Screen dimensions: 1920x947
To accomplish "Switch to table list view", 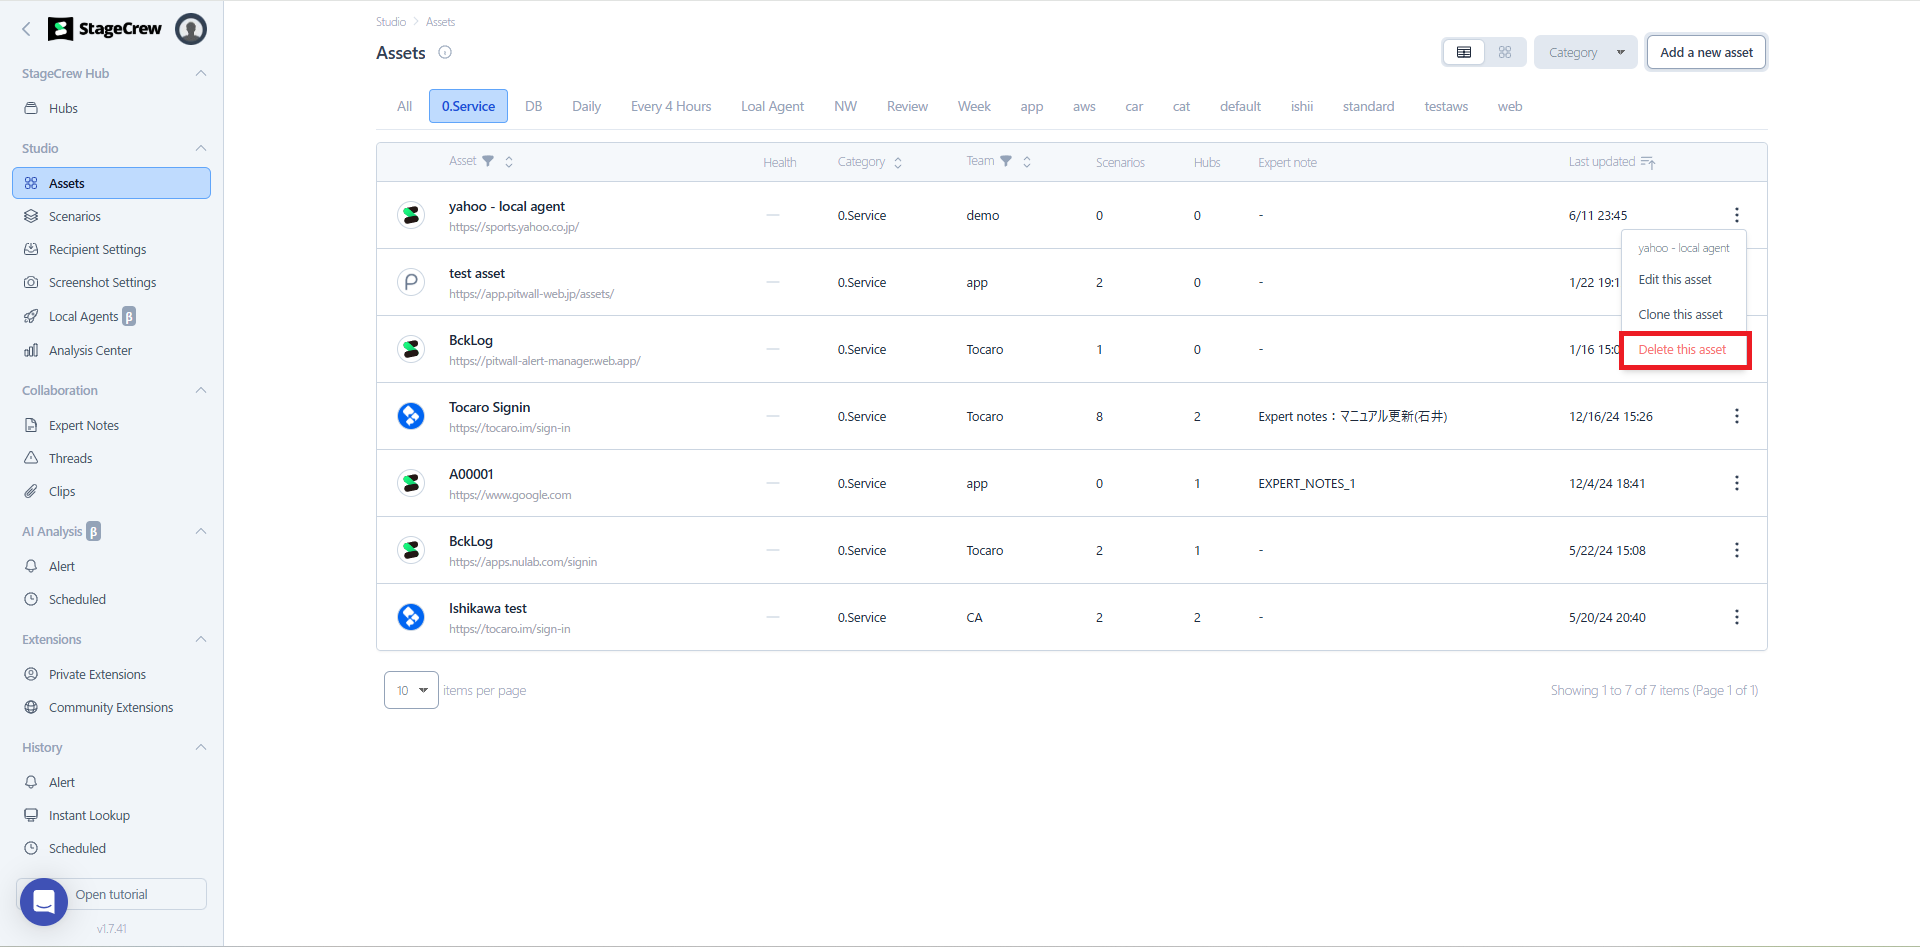I will [x=1464, y=52].
